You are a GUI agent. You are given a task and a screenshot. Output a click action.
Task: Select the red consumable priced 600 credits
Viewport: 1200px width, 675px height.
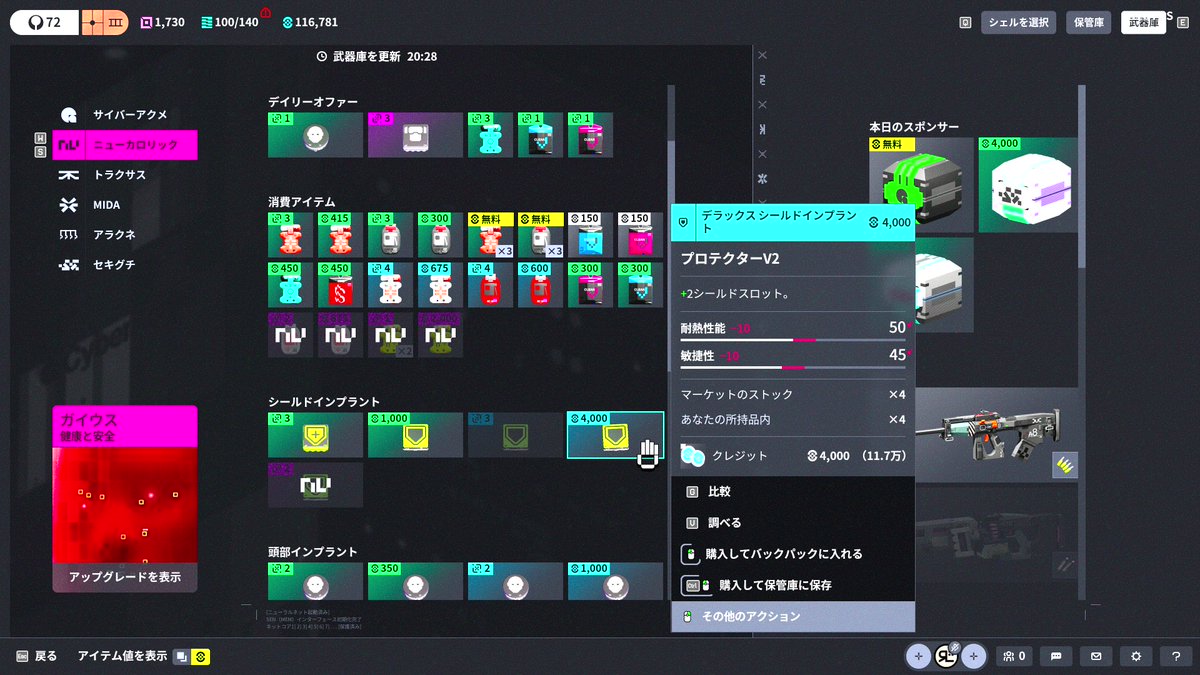(540, 285)
